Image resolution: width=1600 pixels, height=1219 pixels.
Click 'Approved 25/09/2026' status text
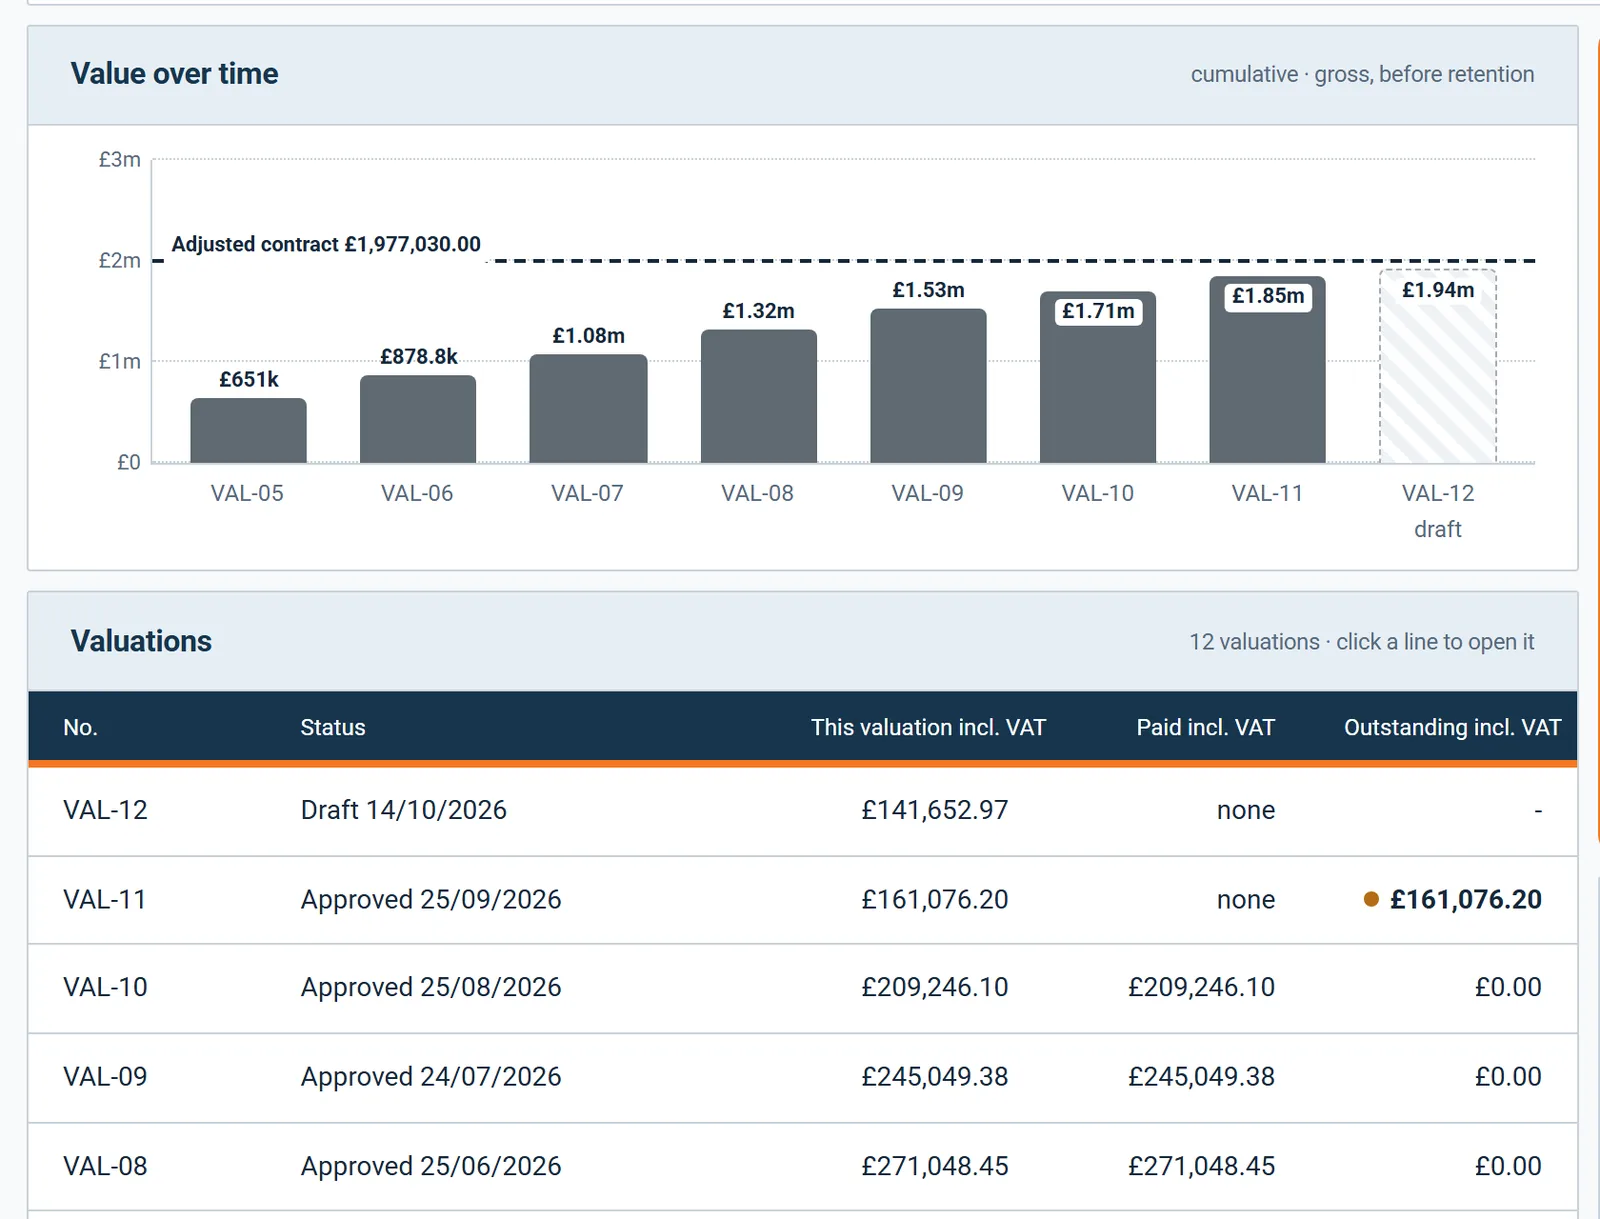pos(431,900)
